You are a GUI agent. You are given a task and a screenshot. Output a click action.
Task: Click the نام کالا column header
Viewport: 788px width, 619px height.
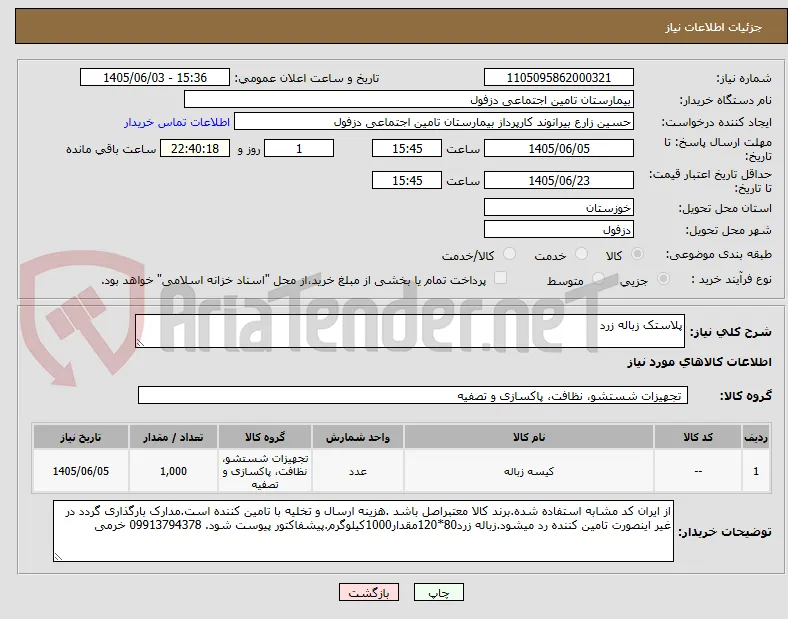(x=529, y=437)
